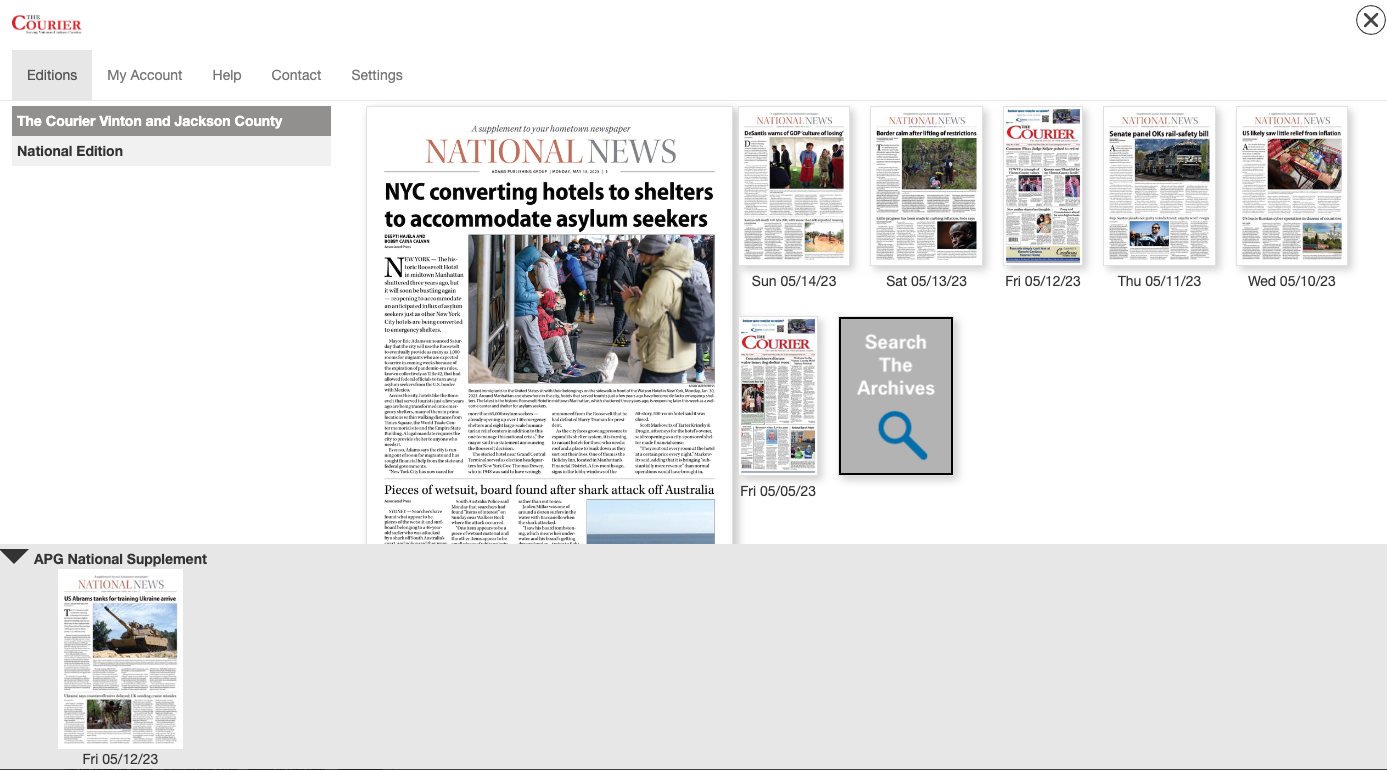Open the My Account tab
This screenshot has height=770, width=1387.
tap(144, 75)
